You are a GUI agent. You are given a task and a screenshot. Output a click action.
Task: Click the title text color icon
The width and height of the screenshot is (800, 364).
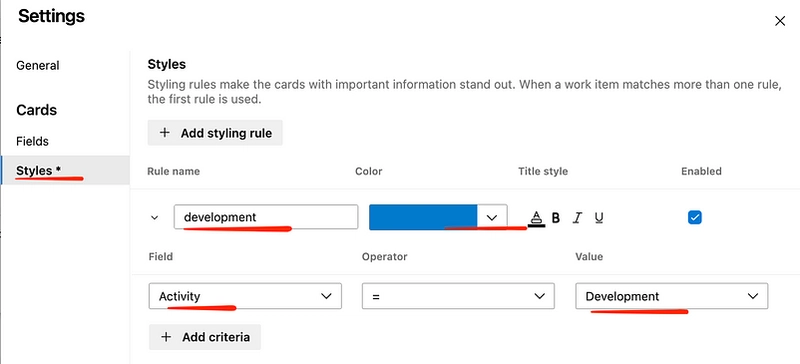pyautogui.click(x=536, y=219)
